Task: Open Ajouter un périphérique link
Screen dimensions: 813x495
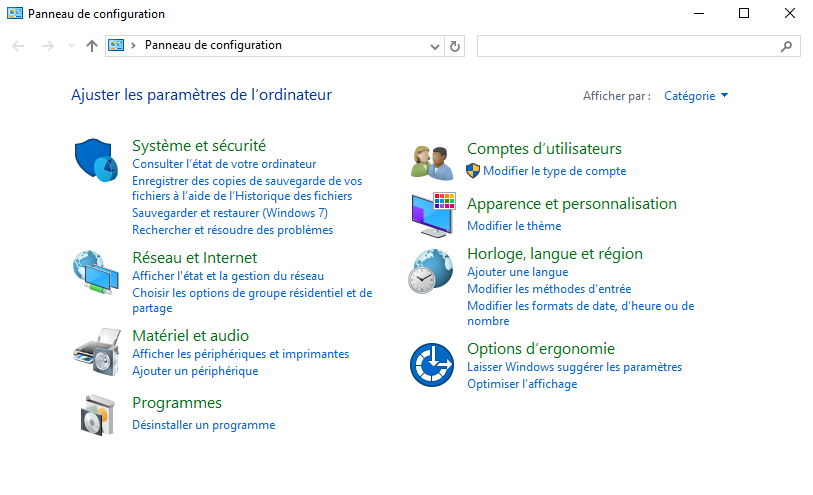Action: click(x=195, y=371)
